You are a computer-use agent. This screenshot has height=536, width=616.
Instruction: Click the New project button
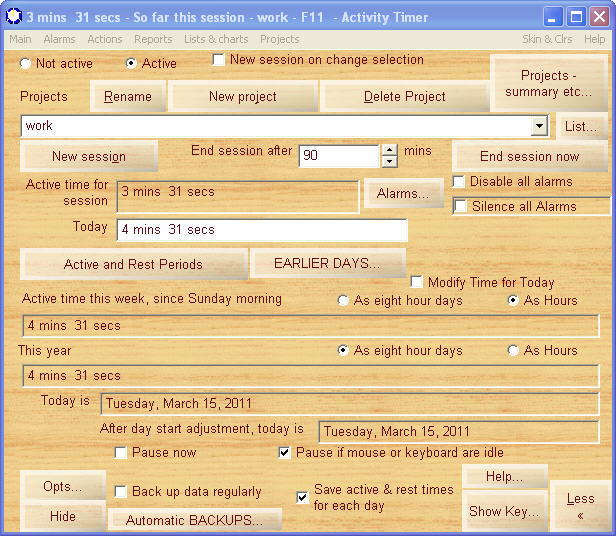tap(243, 96)
